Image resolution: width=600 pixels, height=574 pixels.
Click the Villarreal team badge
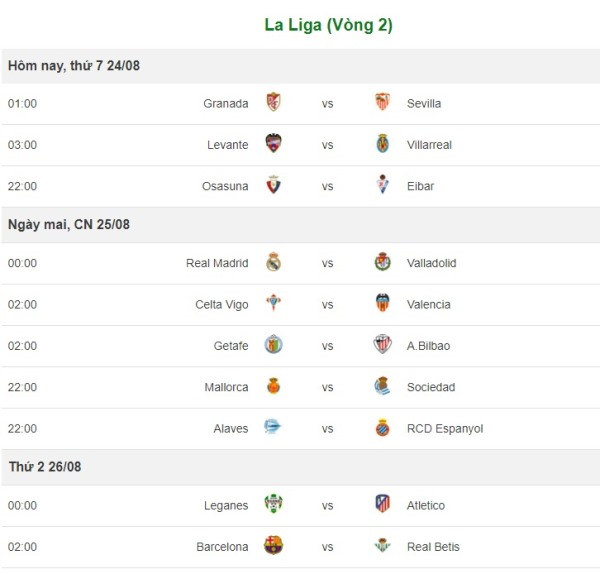[382, 144]
